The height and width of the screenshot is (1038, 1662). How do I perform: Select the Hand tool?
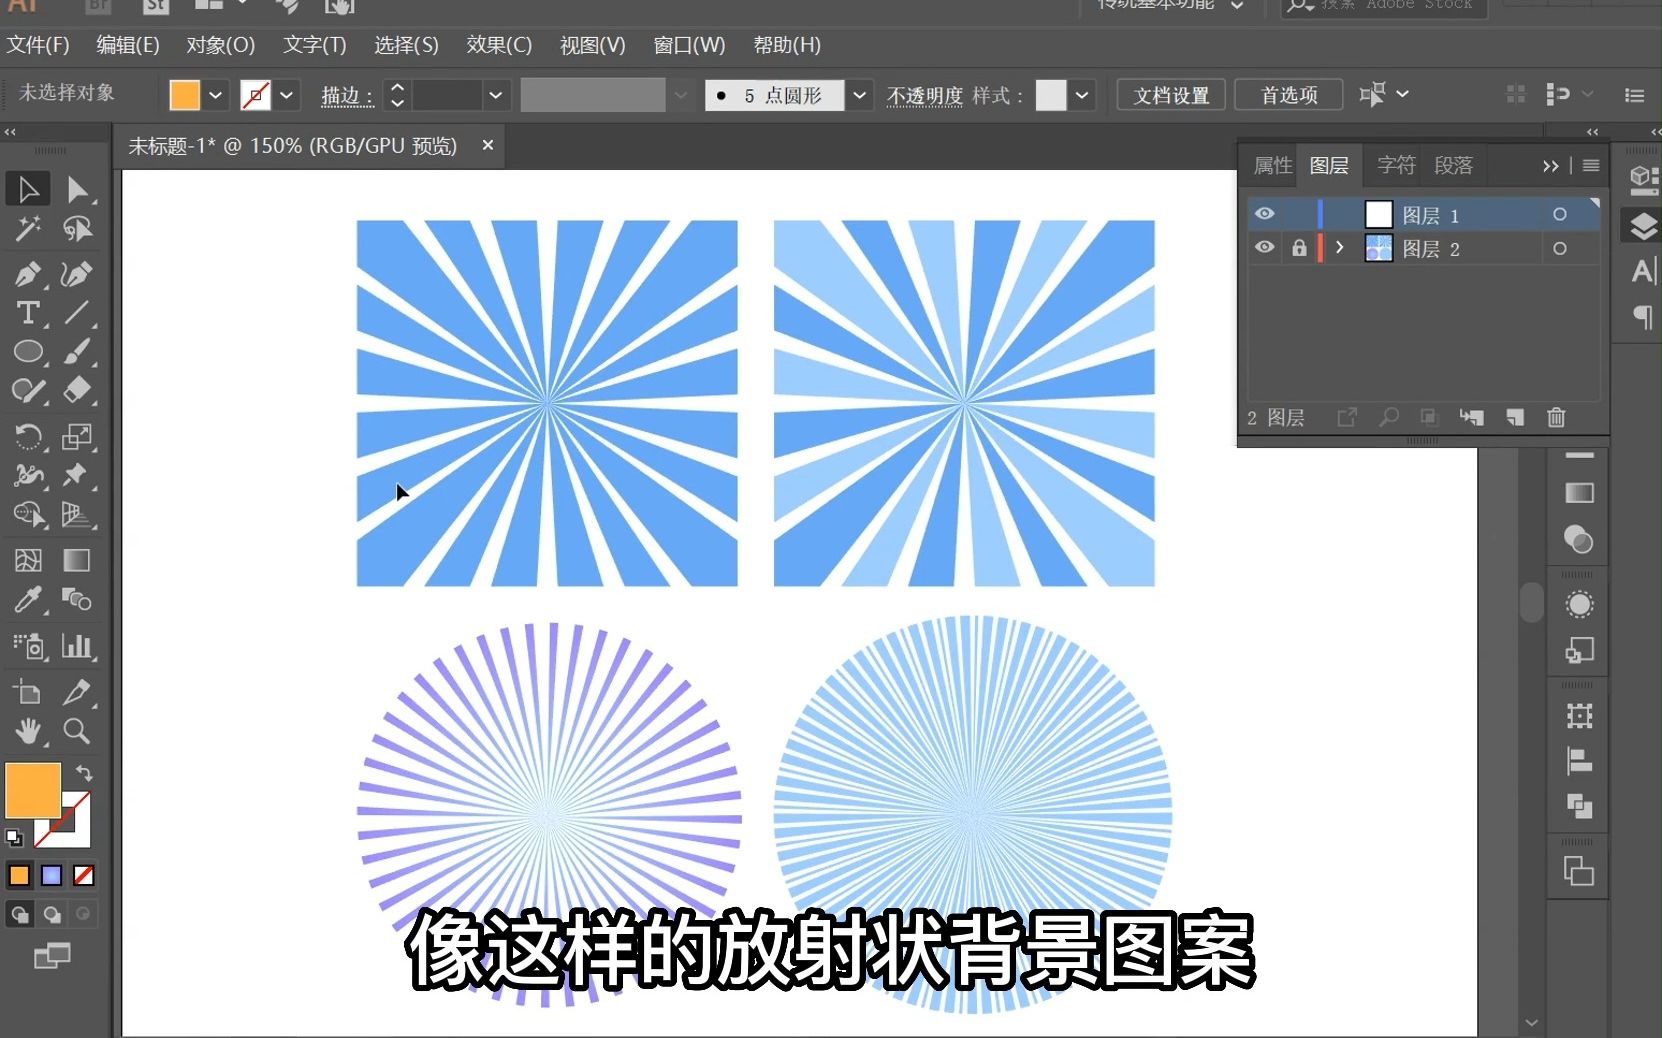[28, 732]
